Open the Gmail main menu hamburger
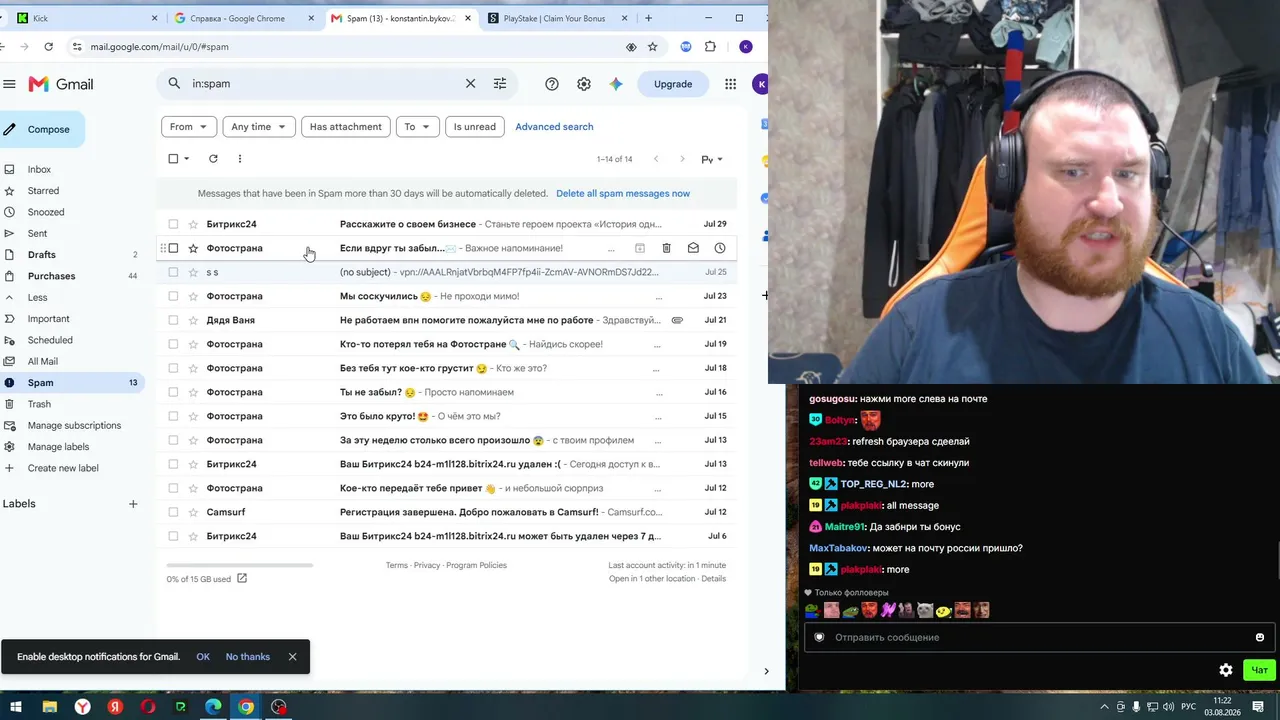The image size is (1280, 720). (x=9, y=84)
